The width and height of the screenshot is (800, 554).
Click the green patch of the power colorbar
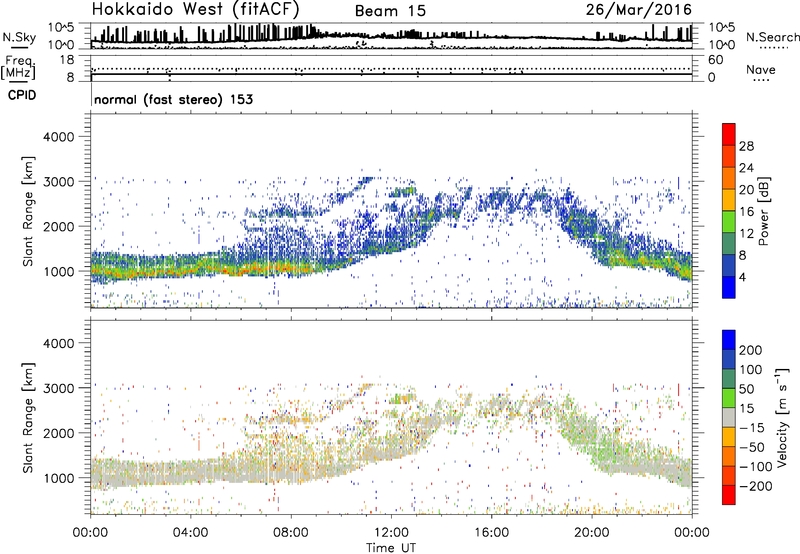pos(729,221)
